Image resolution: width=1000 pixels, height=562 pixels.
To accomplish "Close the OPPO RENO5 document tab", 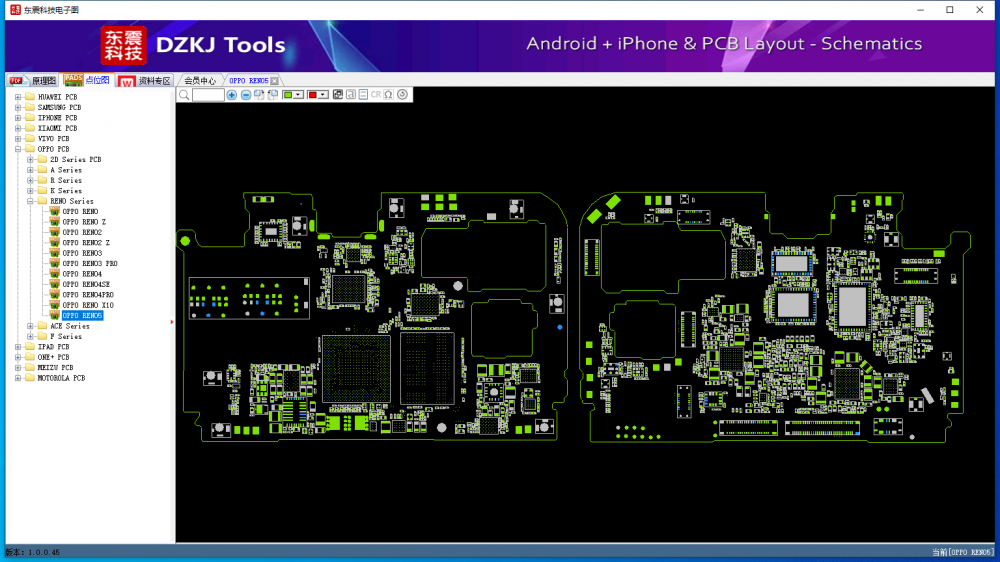I will pyautogui.click(x=275, y=81).
